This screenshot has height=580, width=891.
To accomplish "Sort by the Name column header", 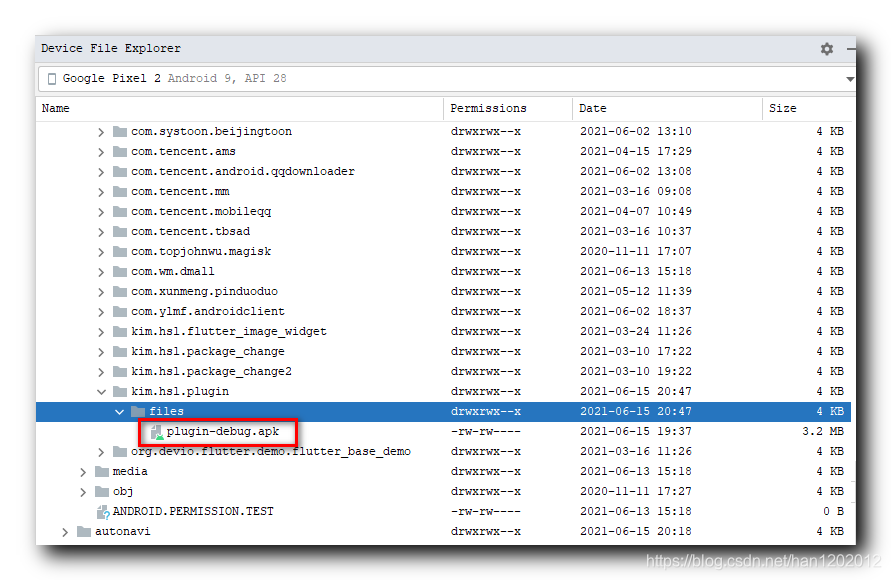I will pyautogui.click(x=55, y=108).
